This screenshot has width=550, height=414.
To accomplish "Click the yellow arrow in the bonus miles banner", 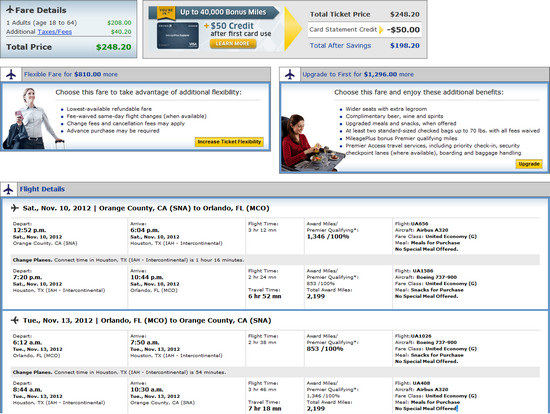I will 293,29.
